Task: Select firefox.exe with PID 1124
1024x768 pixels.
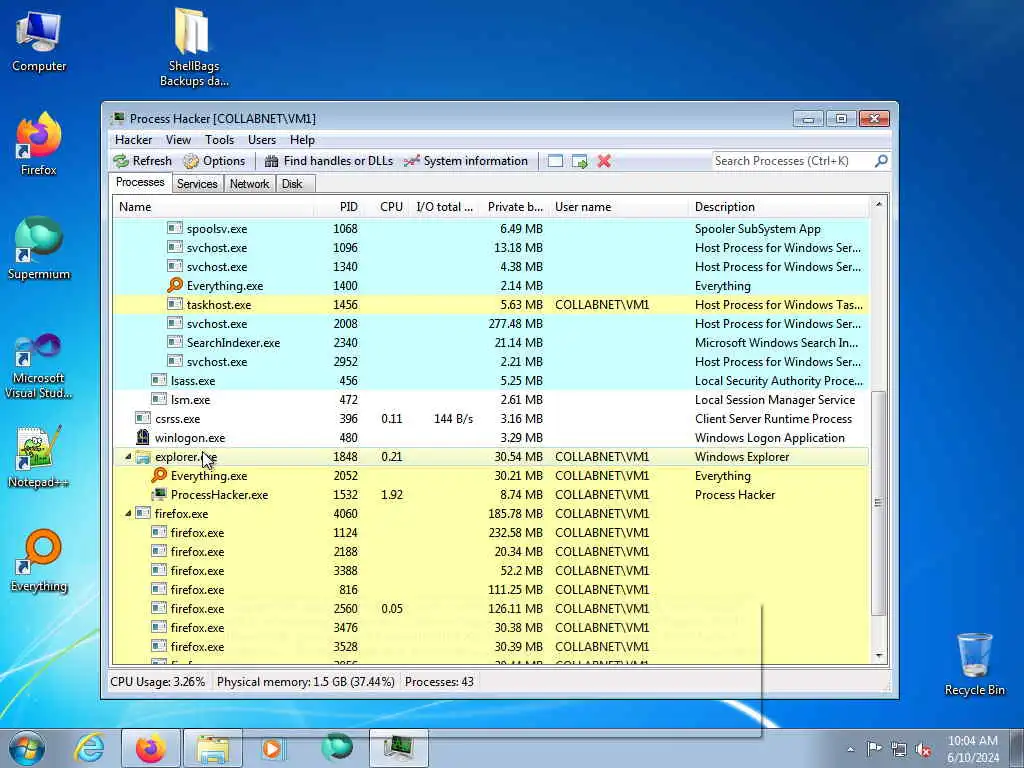Action: point(490,532)
